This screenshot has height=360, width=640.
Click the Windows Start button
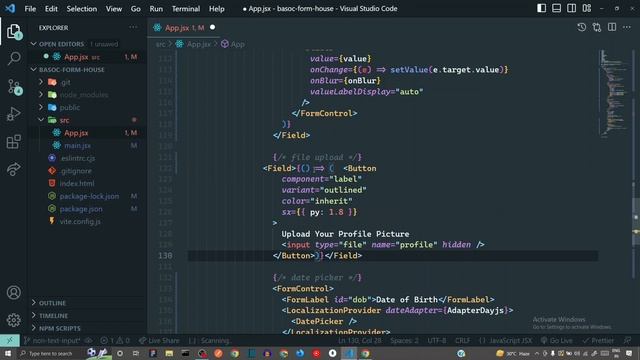tap(8, 353)
